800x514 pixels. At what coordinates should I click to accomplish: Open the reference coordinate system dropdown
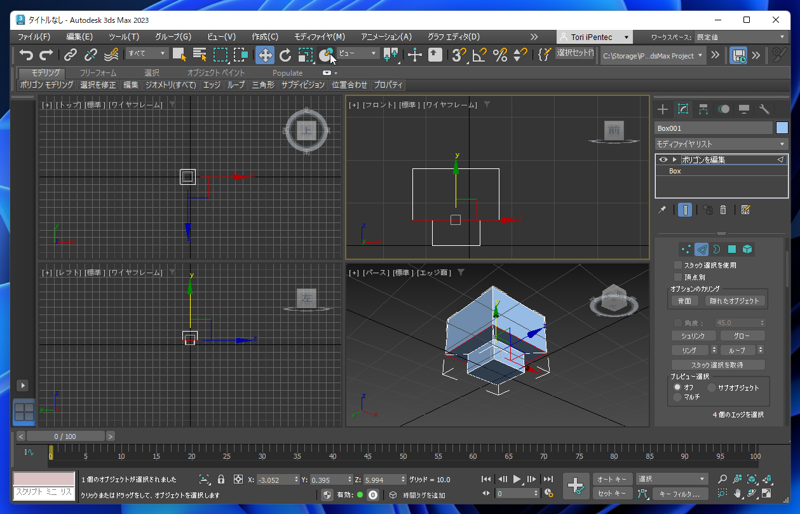pyautogui.click(x=357, y=53)
